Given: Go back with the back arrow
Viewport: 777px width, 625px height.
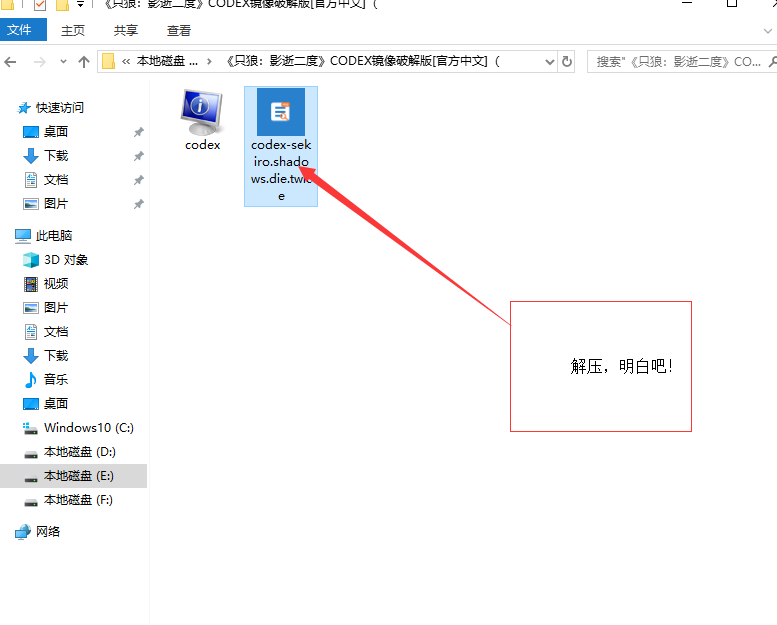Looking at the screenshot, I should coord(10,62).
